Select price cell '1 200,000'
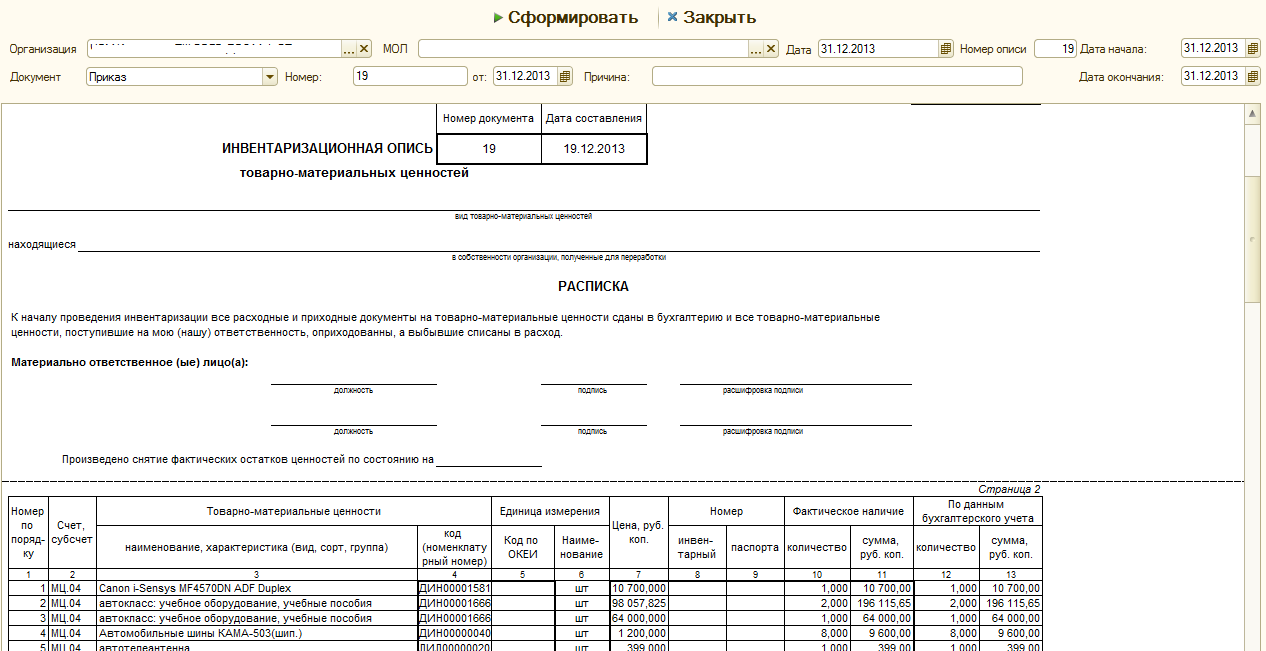1266x651 pixels. [639, 633]
